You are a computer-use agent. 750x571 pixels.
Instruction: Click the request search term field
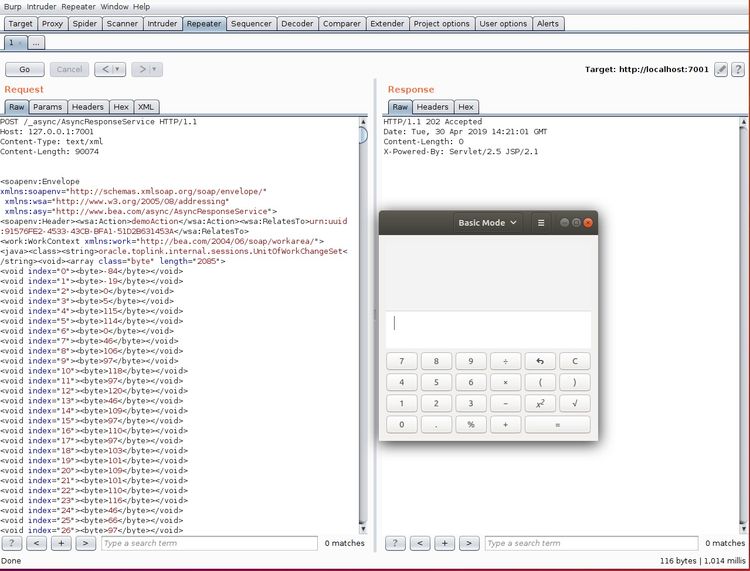click(x=208, y=543)
